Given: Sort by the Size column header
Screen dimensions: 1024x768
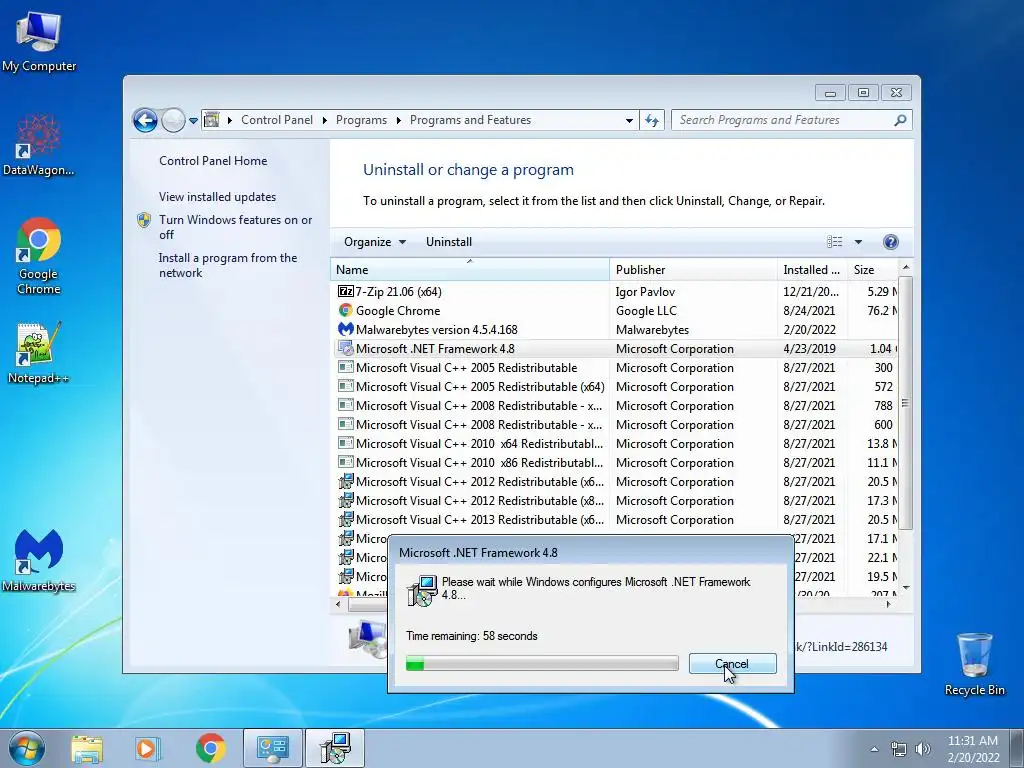Looking at the screenshot, I should pos(872,270).
